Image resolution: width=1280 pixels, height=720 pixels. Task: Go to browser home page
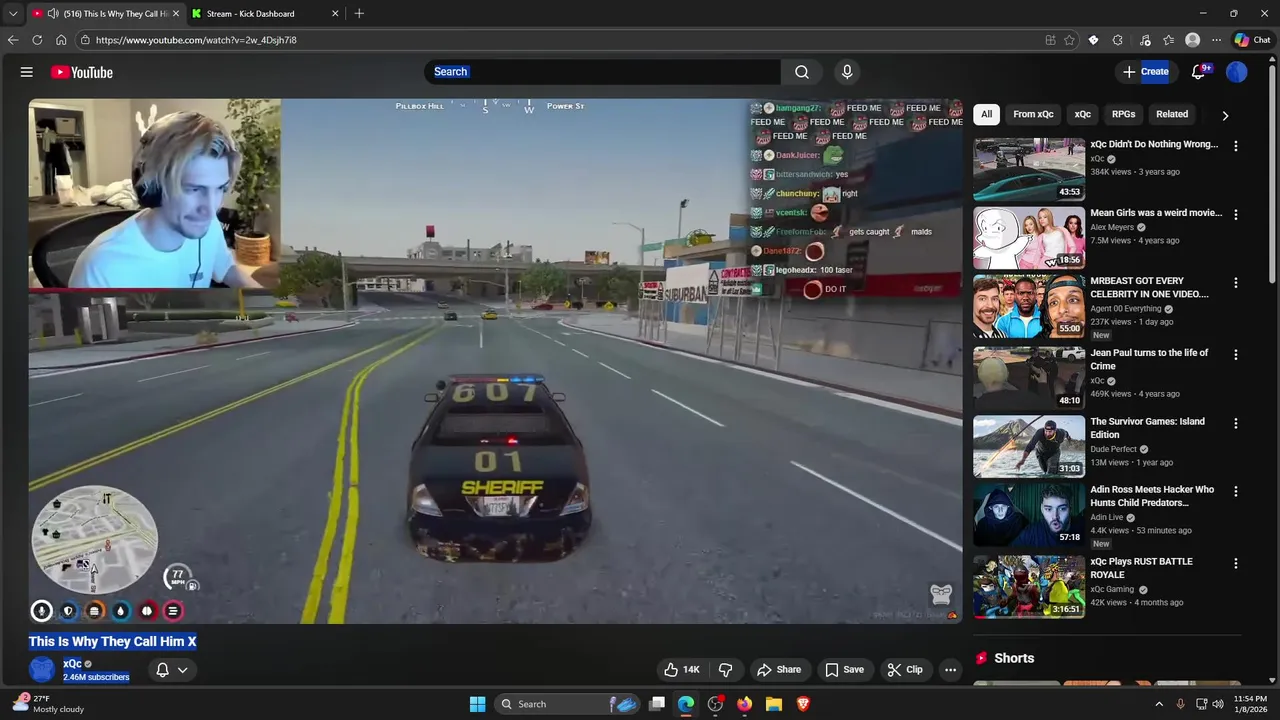[61, 40]
